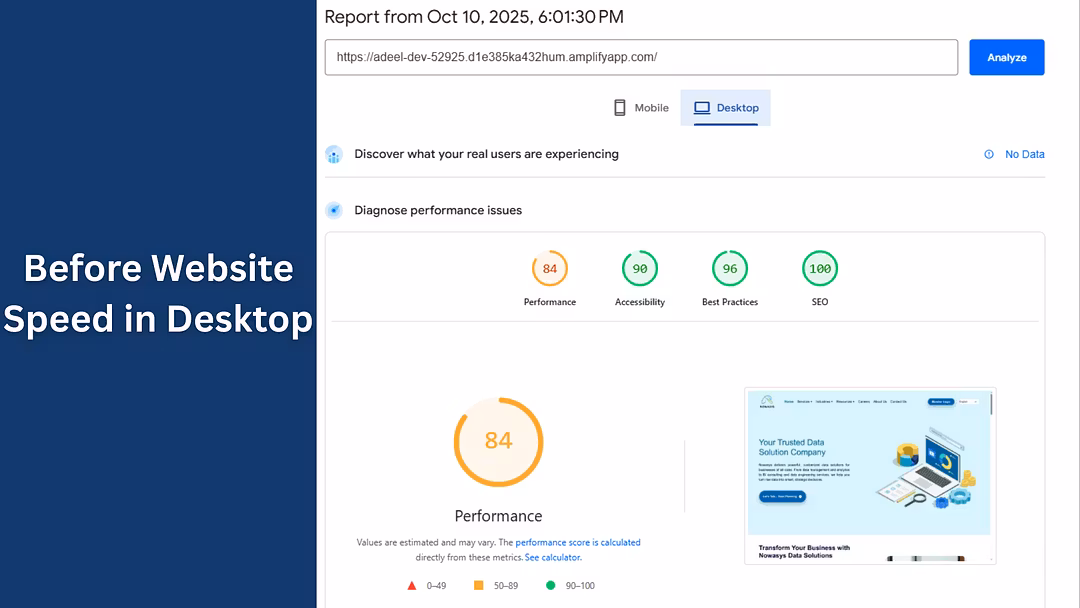
Task: Click the large Performance 84 gauge
Action: (x=498, y=441)
